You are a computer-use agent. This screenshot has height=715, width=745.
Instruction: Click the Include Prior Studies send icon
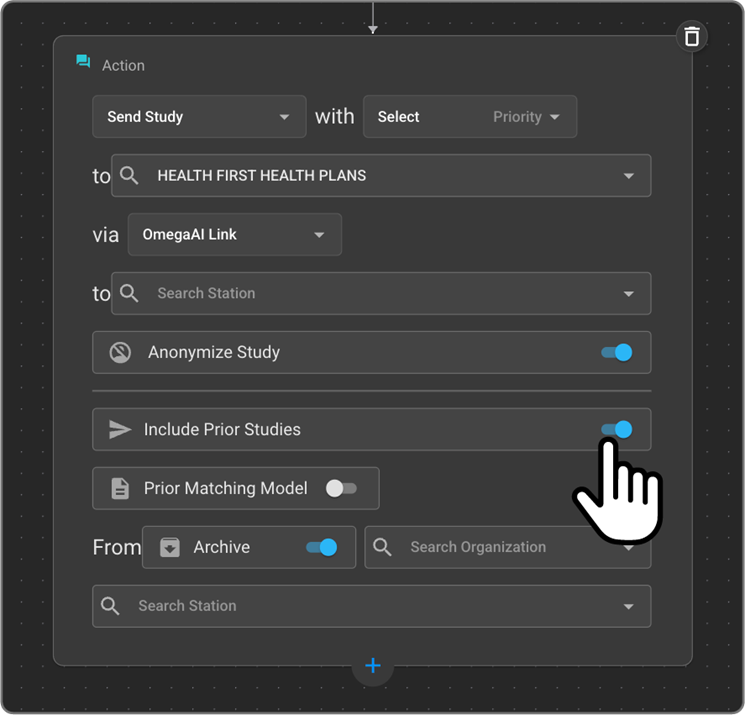tap(120, 430)
